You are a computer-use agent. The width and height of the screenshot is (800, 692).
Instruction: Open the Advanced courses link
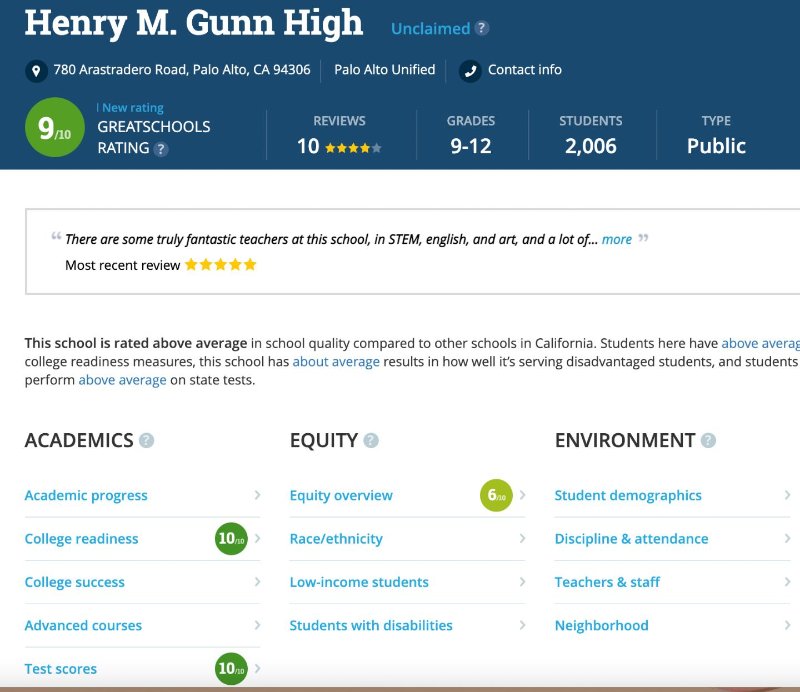(x=83, y=626)
